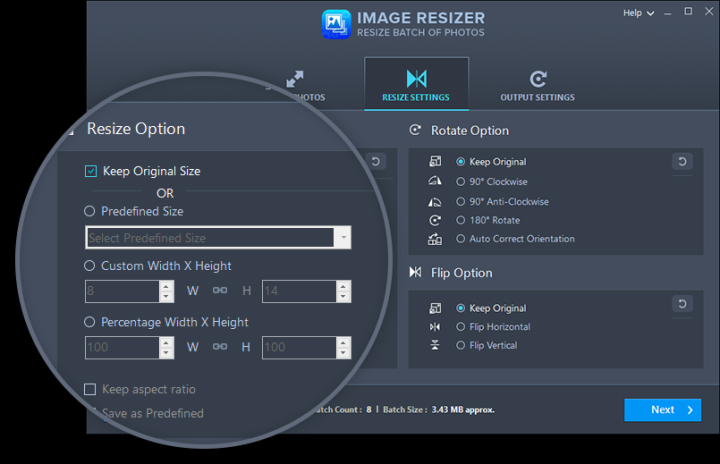This screenshot has width=720, height=464.
Task: Click the 180° Rotate icon
Action: [x=435, y=220]
